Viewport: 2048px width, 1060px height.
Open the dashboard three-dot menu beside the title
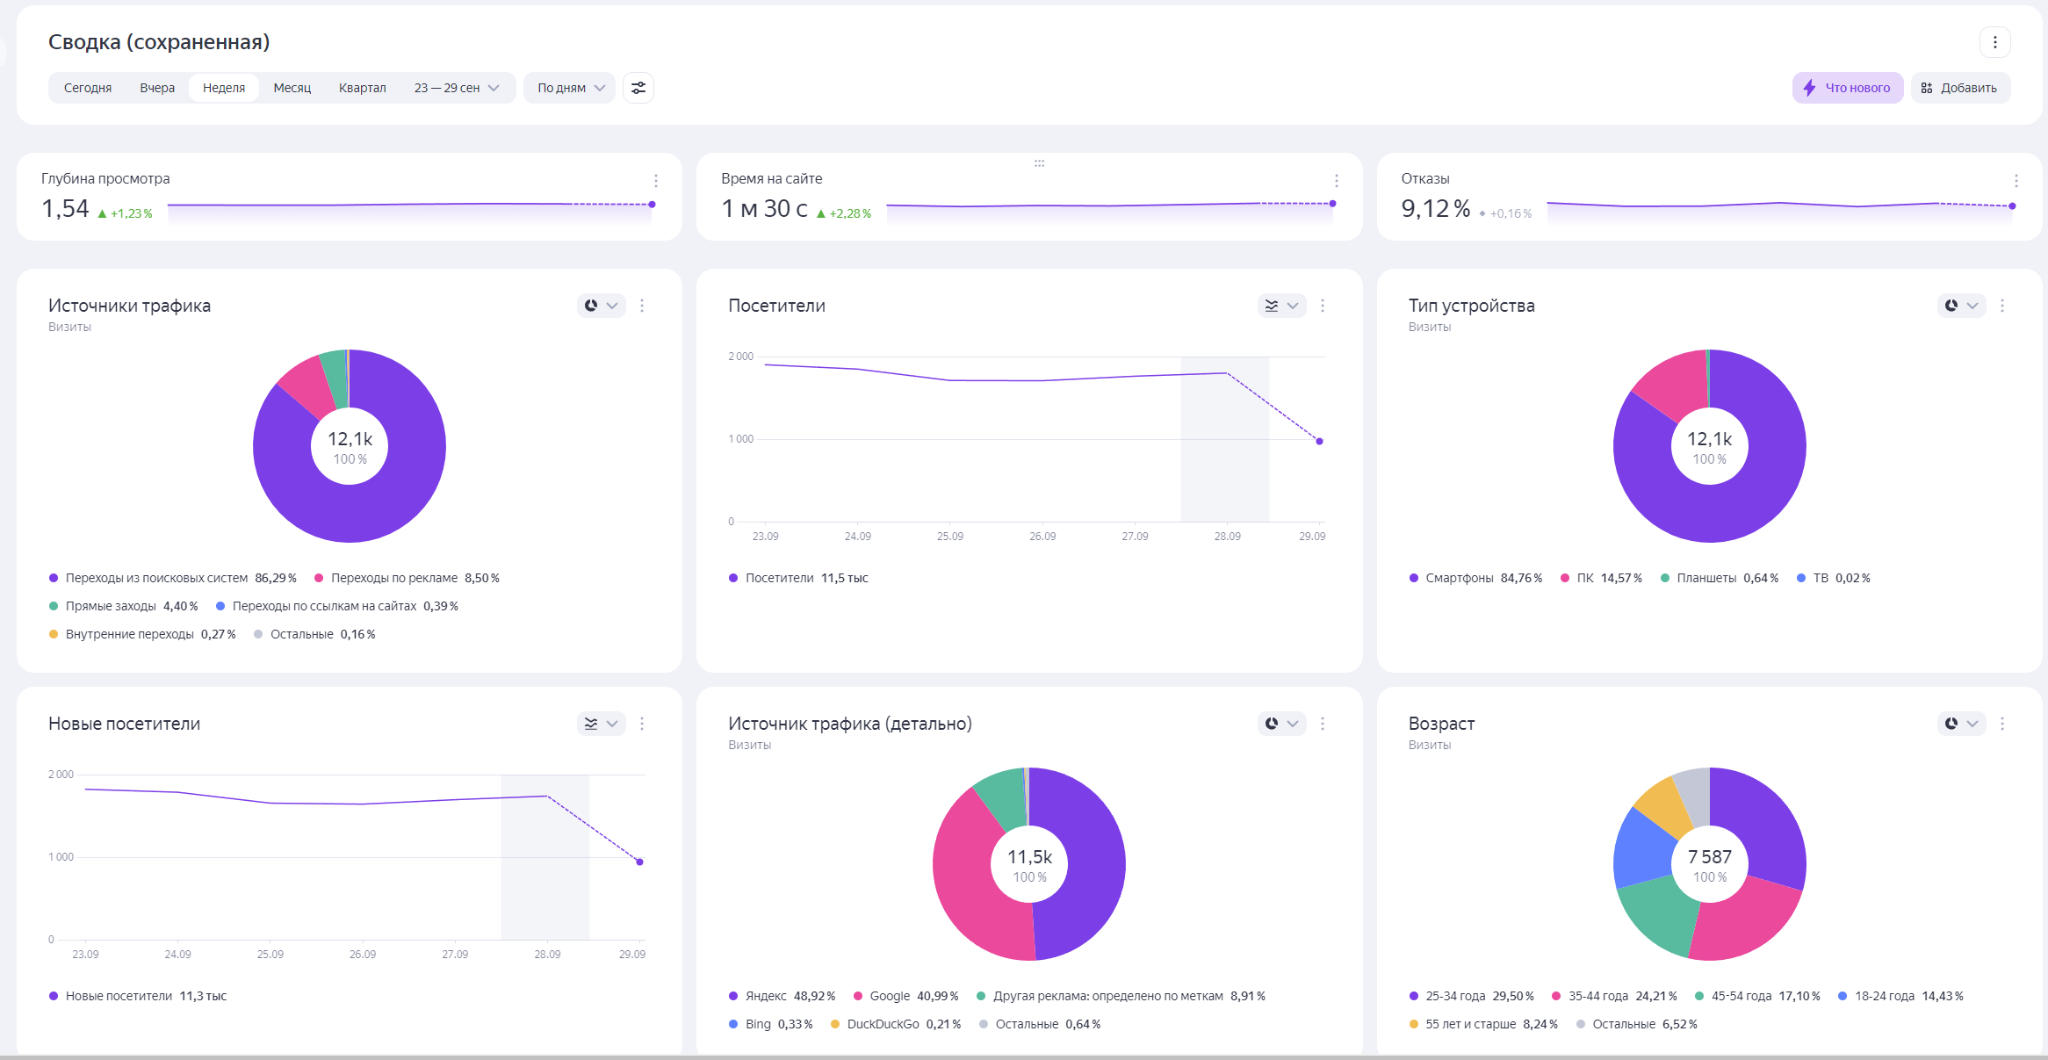click(1994, 42)
